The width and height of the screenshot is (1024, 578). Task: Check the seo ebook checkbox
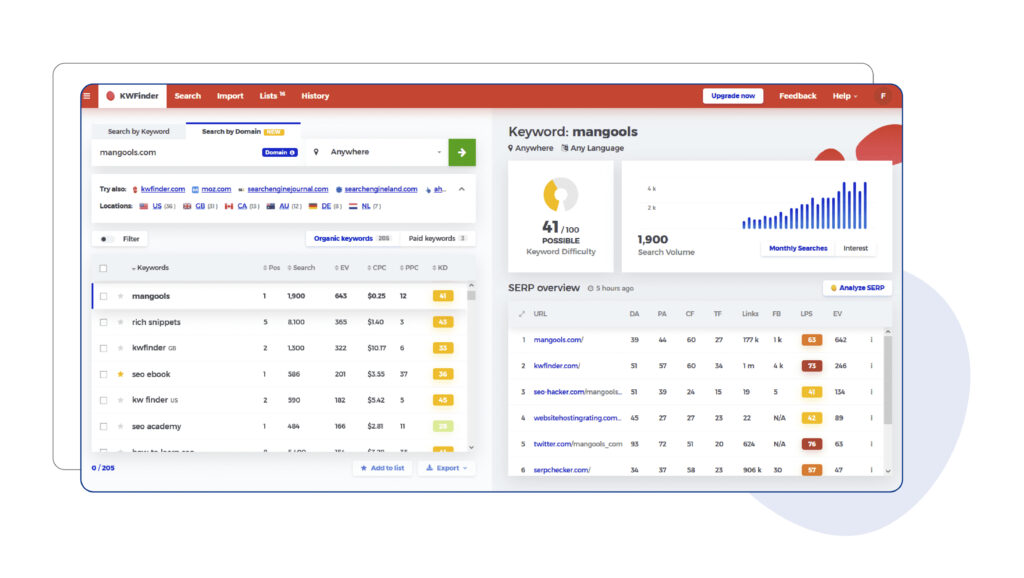pos(103,374)
